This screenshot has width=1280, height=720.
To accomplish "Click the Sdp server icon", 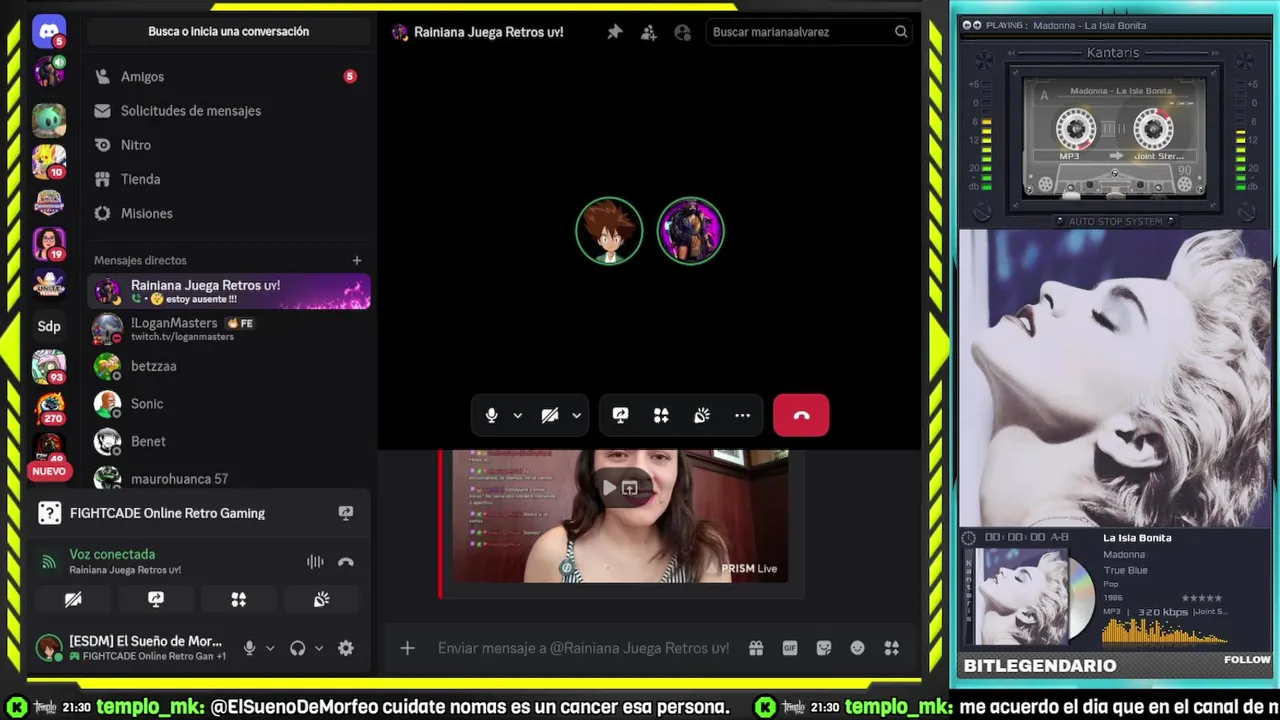I will click(48, 326).
